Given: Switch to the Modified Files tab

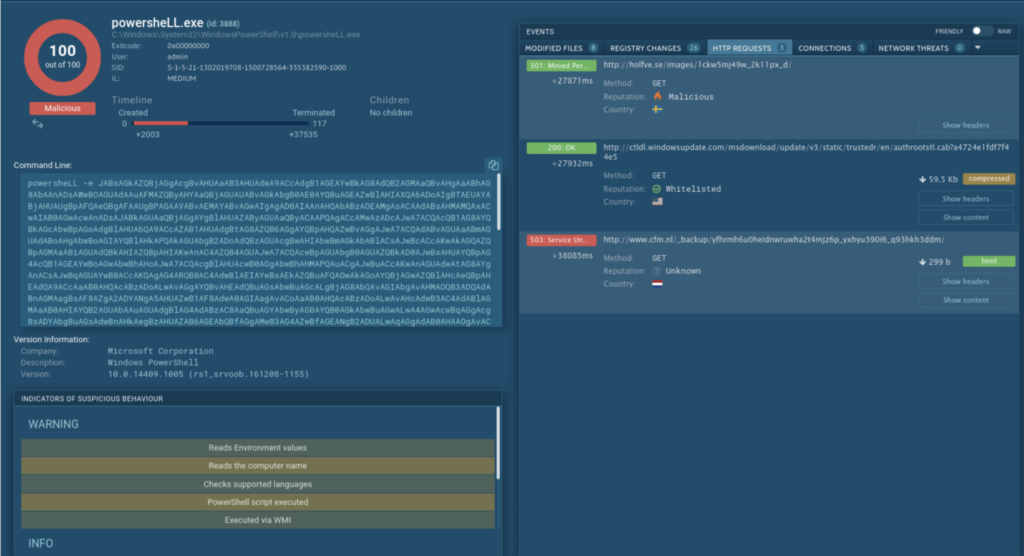Looking at the screenshot, I should point(561,48).
